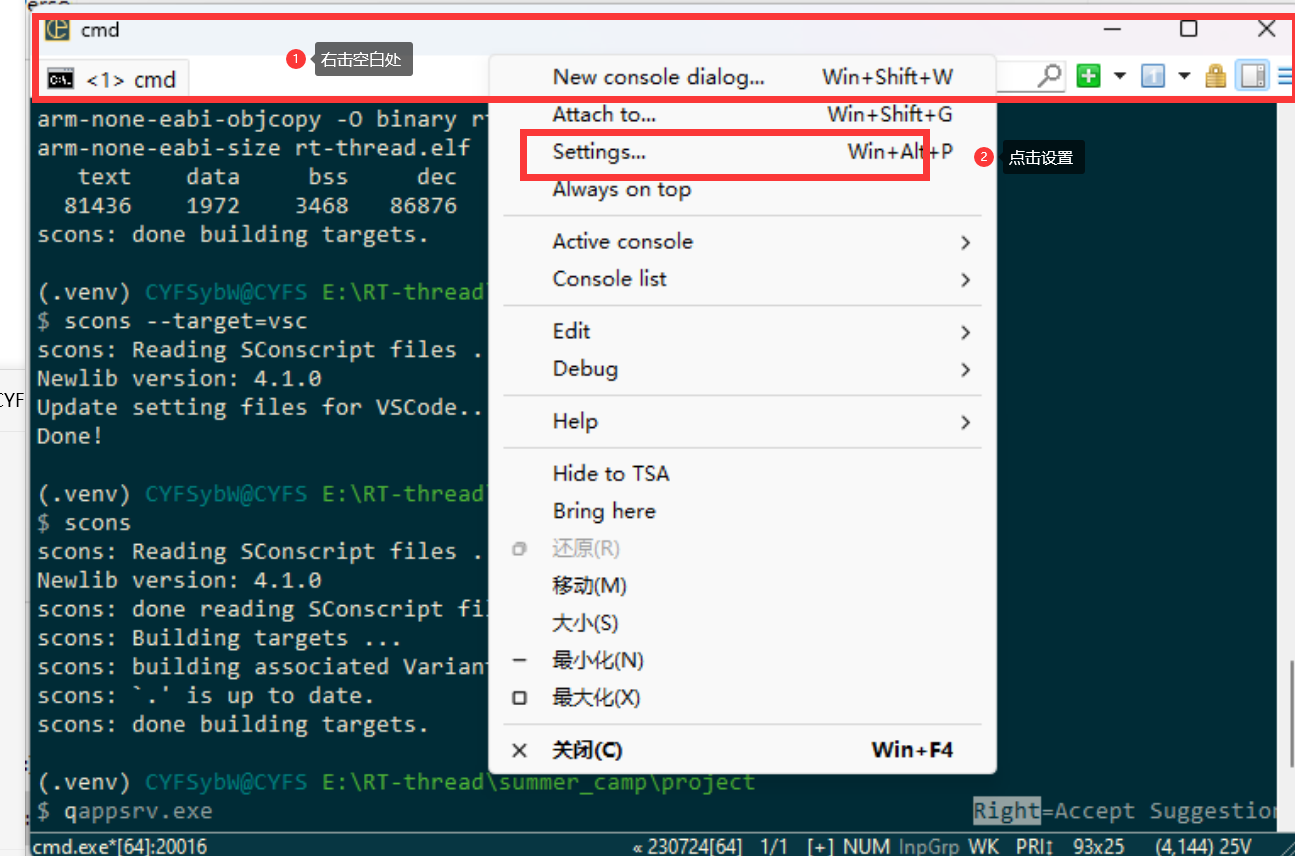Click the cmd icon on the console tab
Screen dimensions: 1295x856
tap(60, 77)
